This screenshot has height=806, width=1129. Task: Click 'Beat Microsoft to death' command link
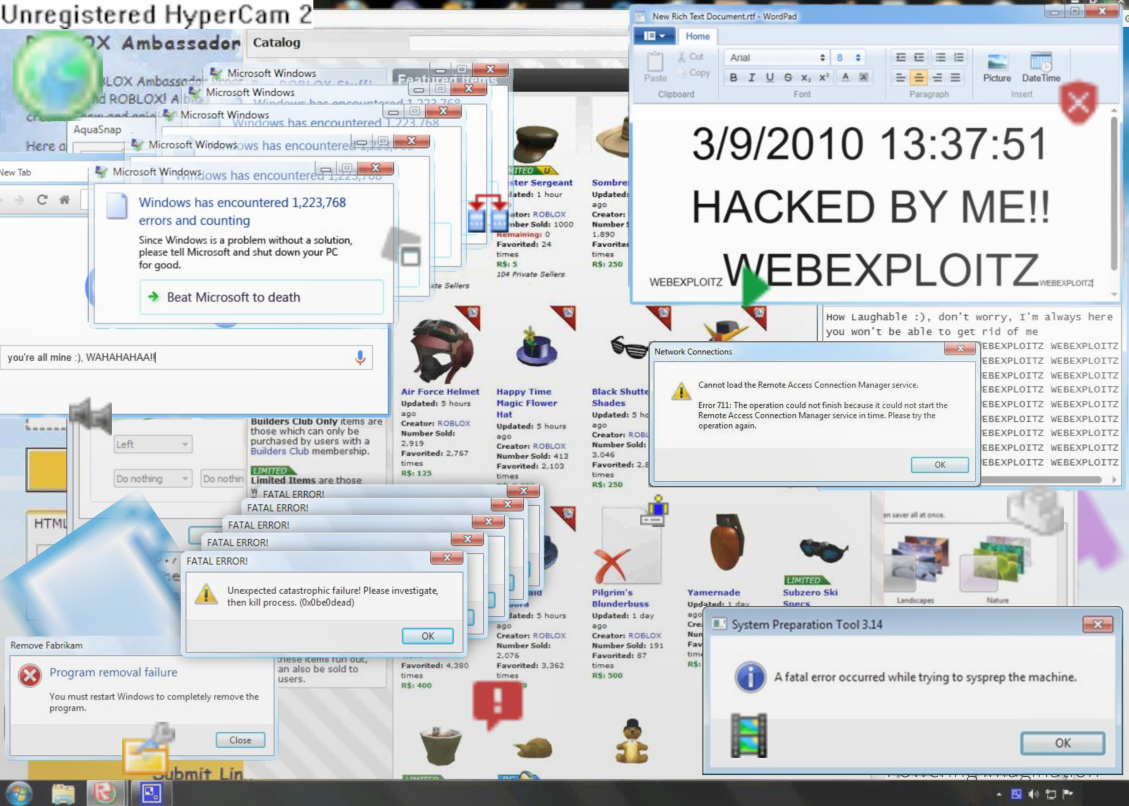[261, 297]
